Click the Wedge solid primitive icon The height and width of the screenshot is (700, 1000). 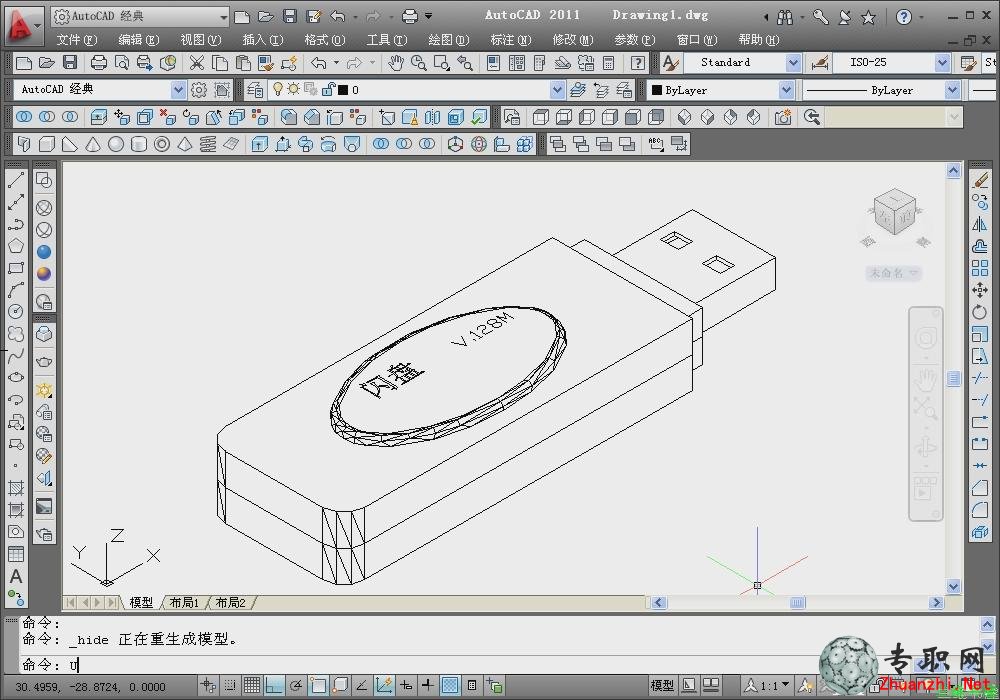[x=70, y=145]
